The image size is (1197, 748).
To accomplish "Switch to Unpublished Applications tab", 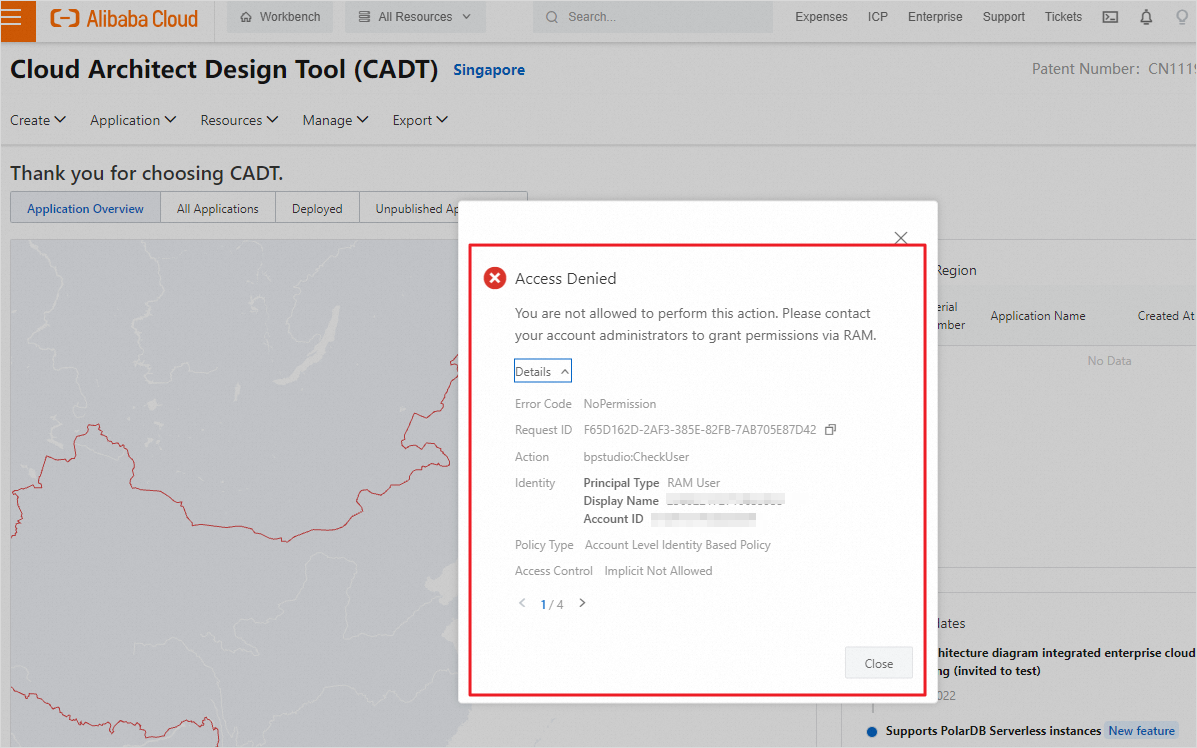I will pos(416,208).
